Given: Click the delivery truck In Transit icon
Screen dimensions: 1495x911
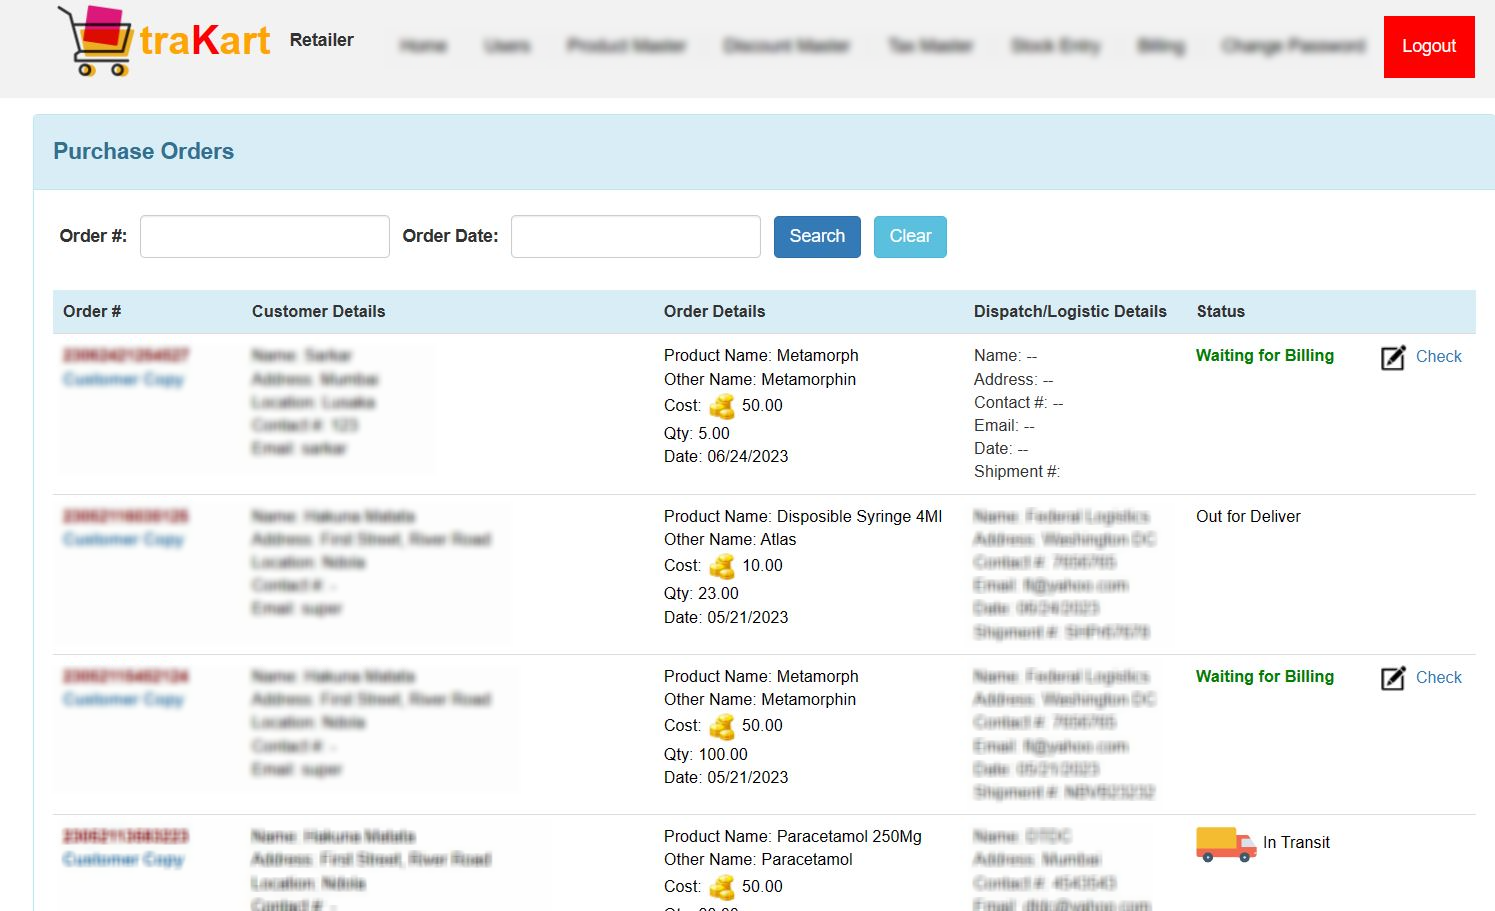Looking at the screenshot, I should pyautogui.click(x=1225, y=844).
